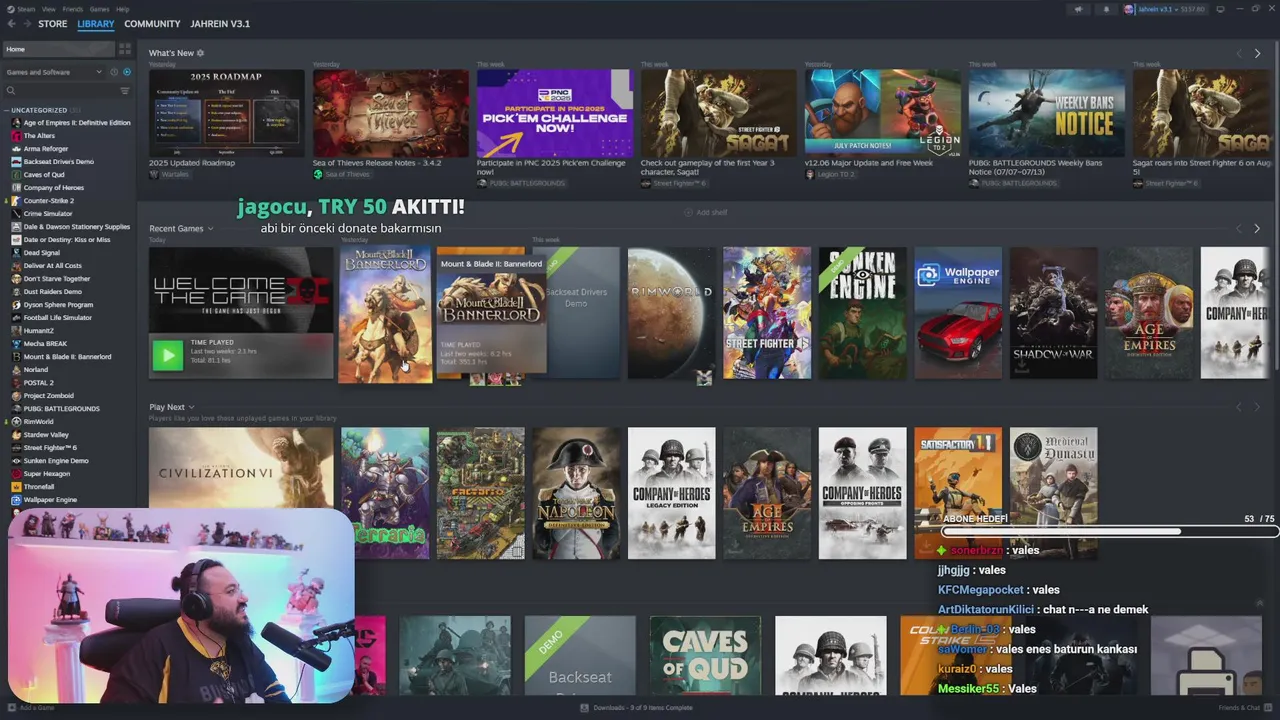The height and width of the screenshot is (720, 1280).
Task: Click the Add shelf button
Action: [706, 212]
